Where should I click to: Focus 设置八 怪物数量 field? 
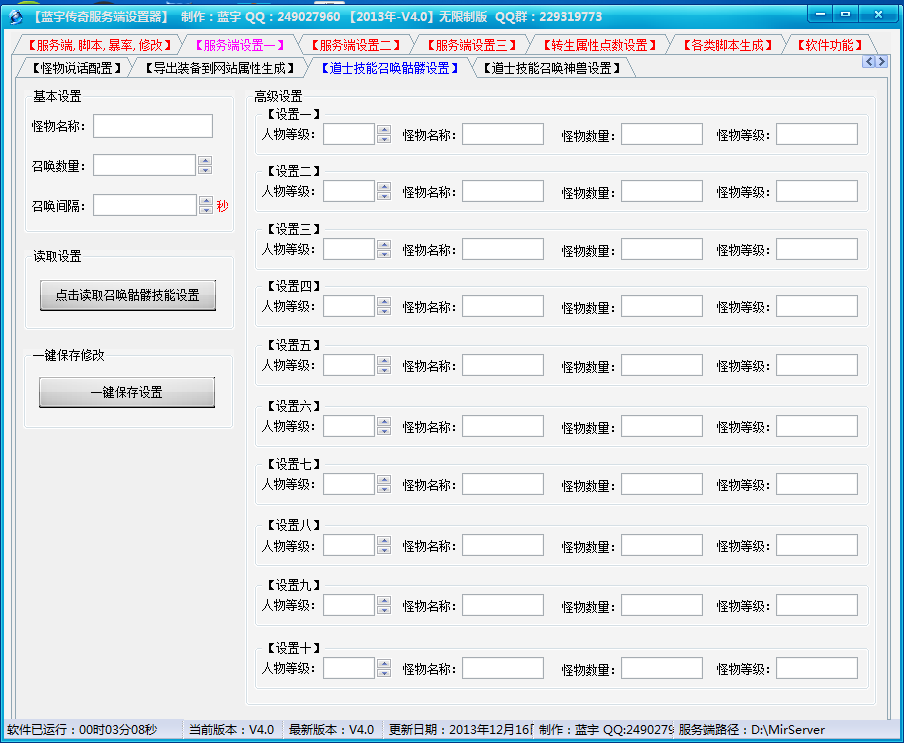(662, 545)
